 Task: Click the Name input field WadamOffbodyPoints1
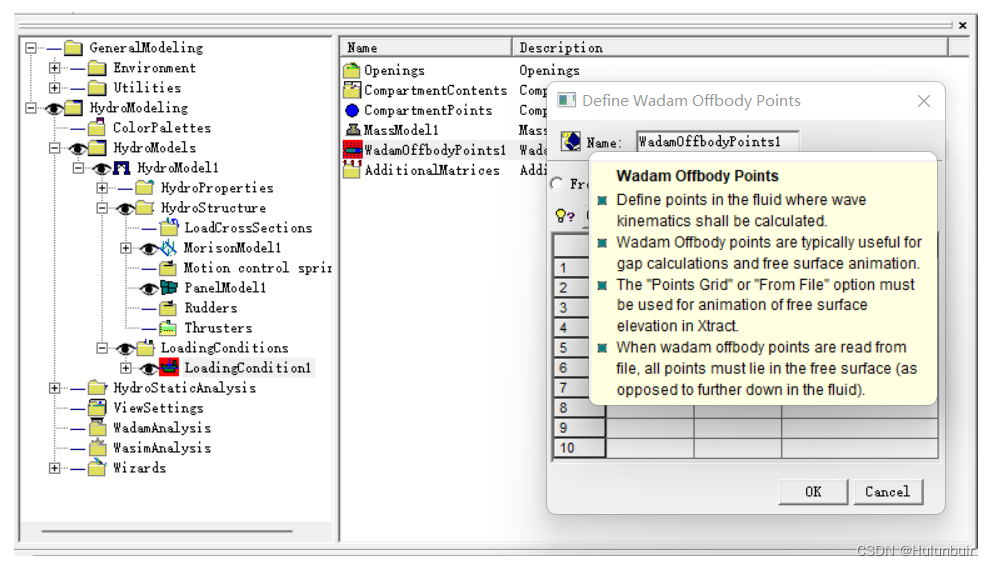(x=717, y=142)
